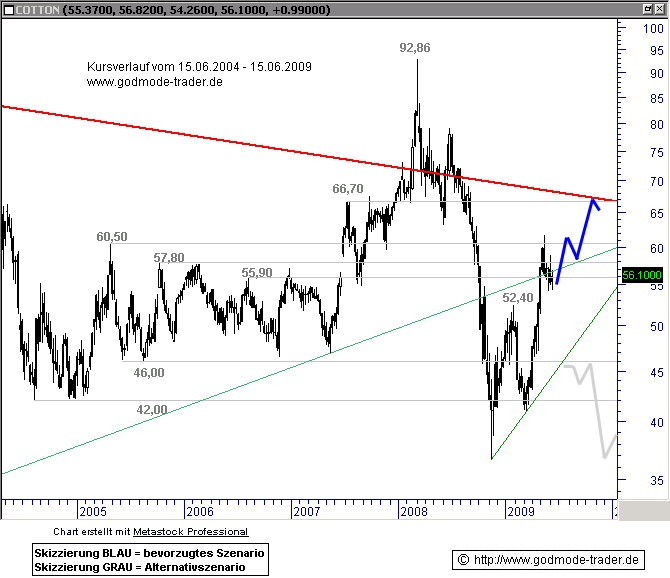Viewport: 670px width, 578px height.
Task: Click the 60 value on price axis
Action: tap(657, 248)
